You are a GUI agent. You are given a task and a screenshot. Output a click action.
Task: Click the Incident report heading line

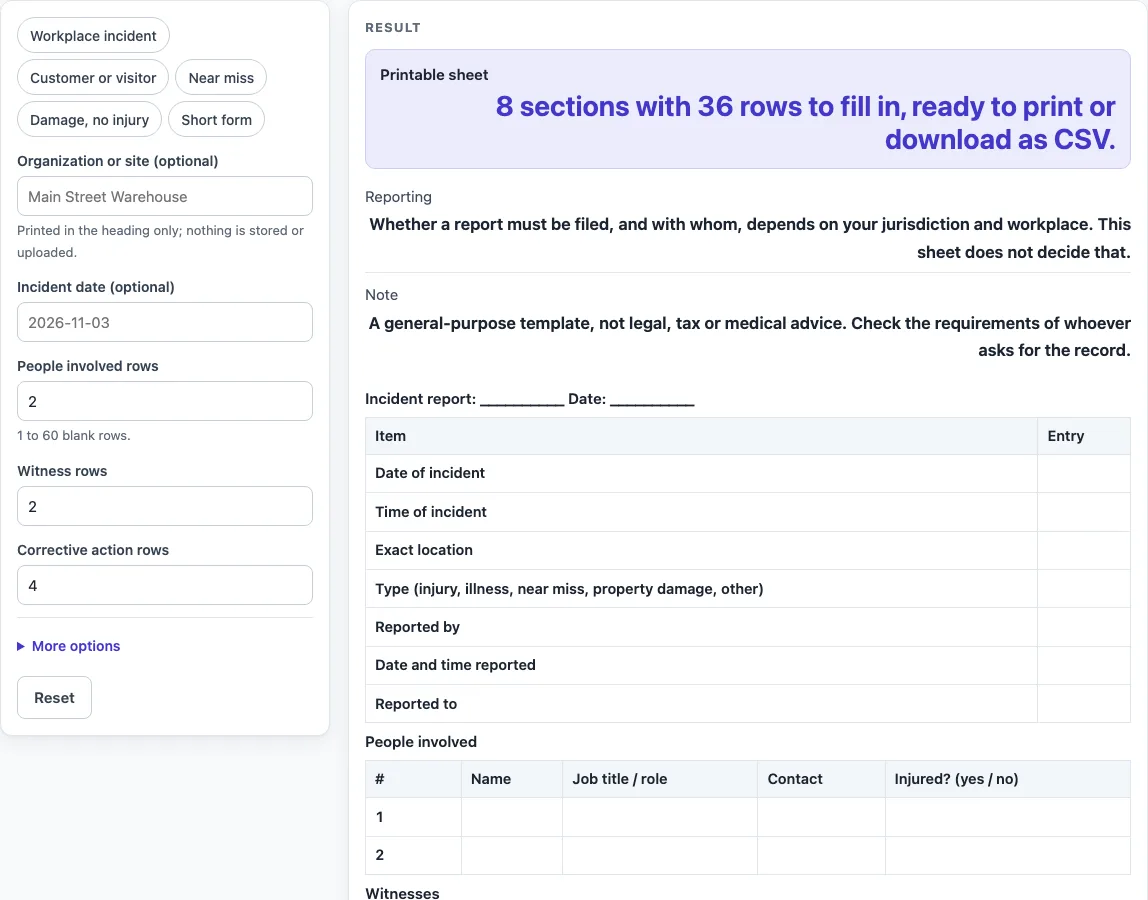click(529, 399)
